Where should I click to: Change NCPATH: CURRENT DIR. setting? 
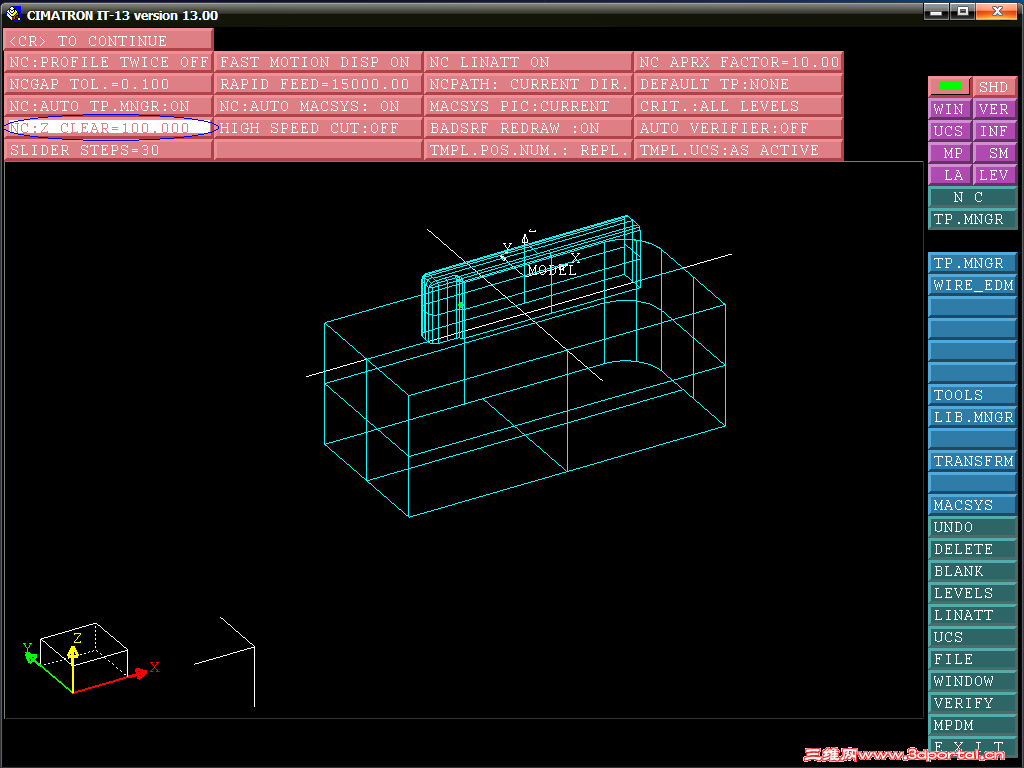point(528,84)
